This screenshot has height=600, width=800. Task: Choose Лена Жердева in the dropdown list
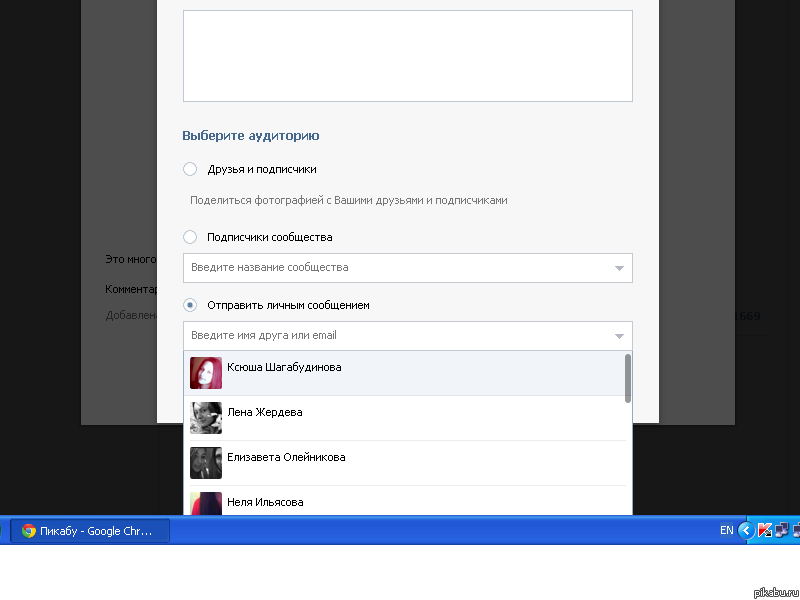[265, 412]
